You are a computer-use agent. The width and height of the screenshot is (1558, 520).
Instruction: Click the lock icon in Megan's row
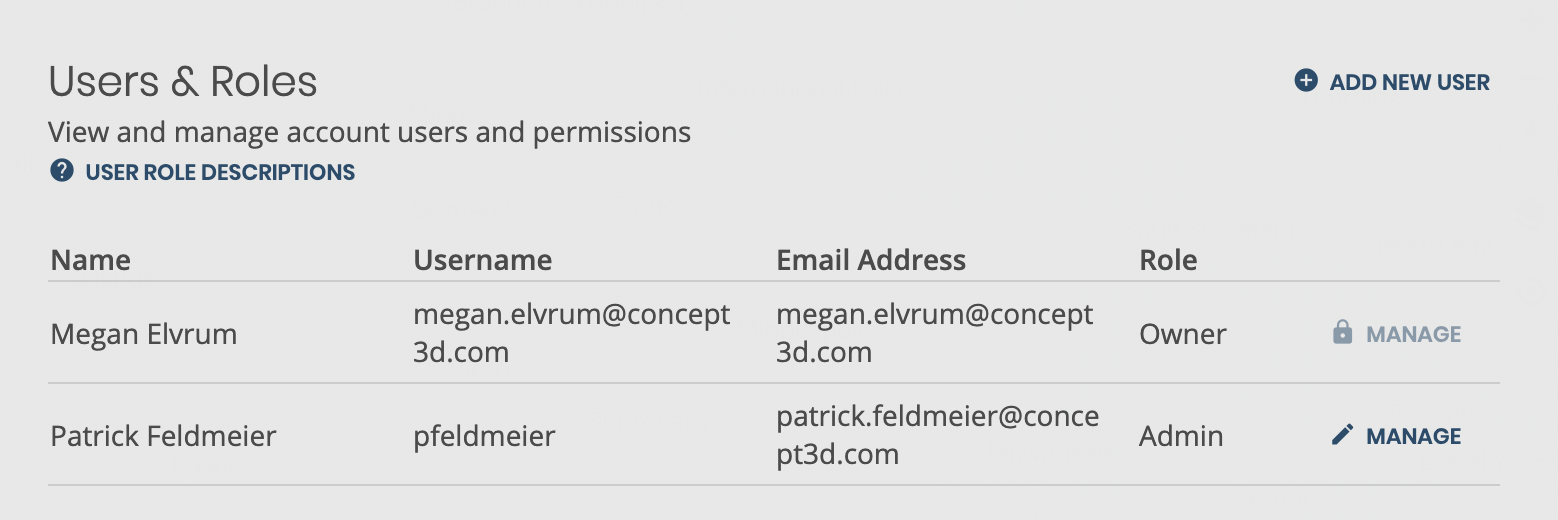1342,333
